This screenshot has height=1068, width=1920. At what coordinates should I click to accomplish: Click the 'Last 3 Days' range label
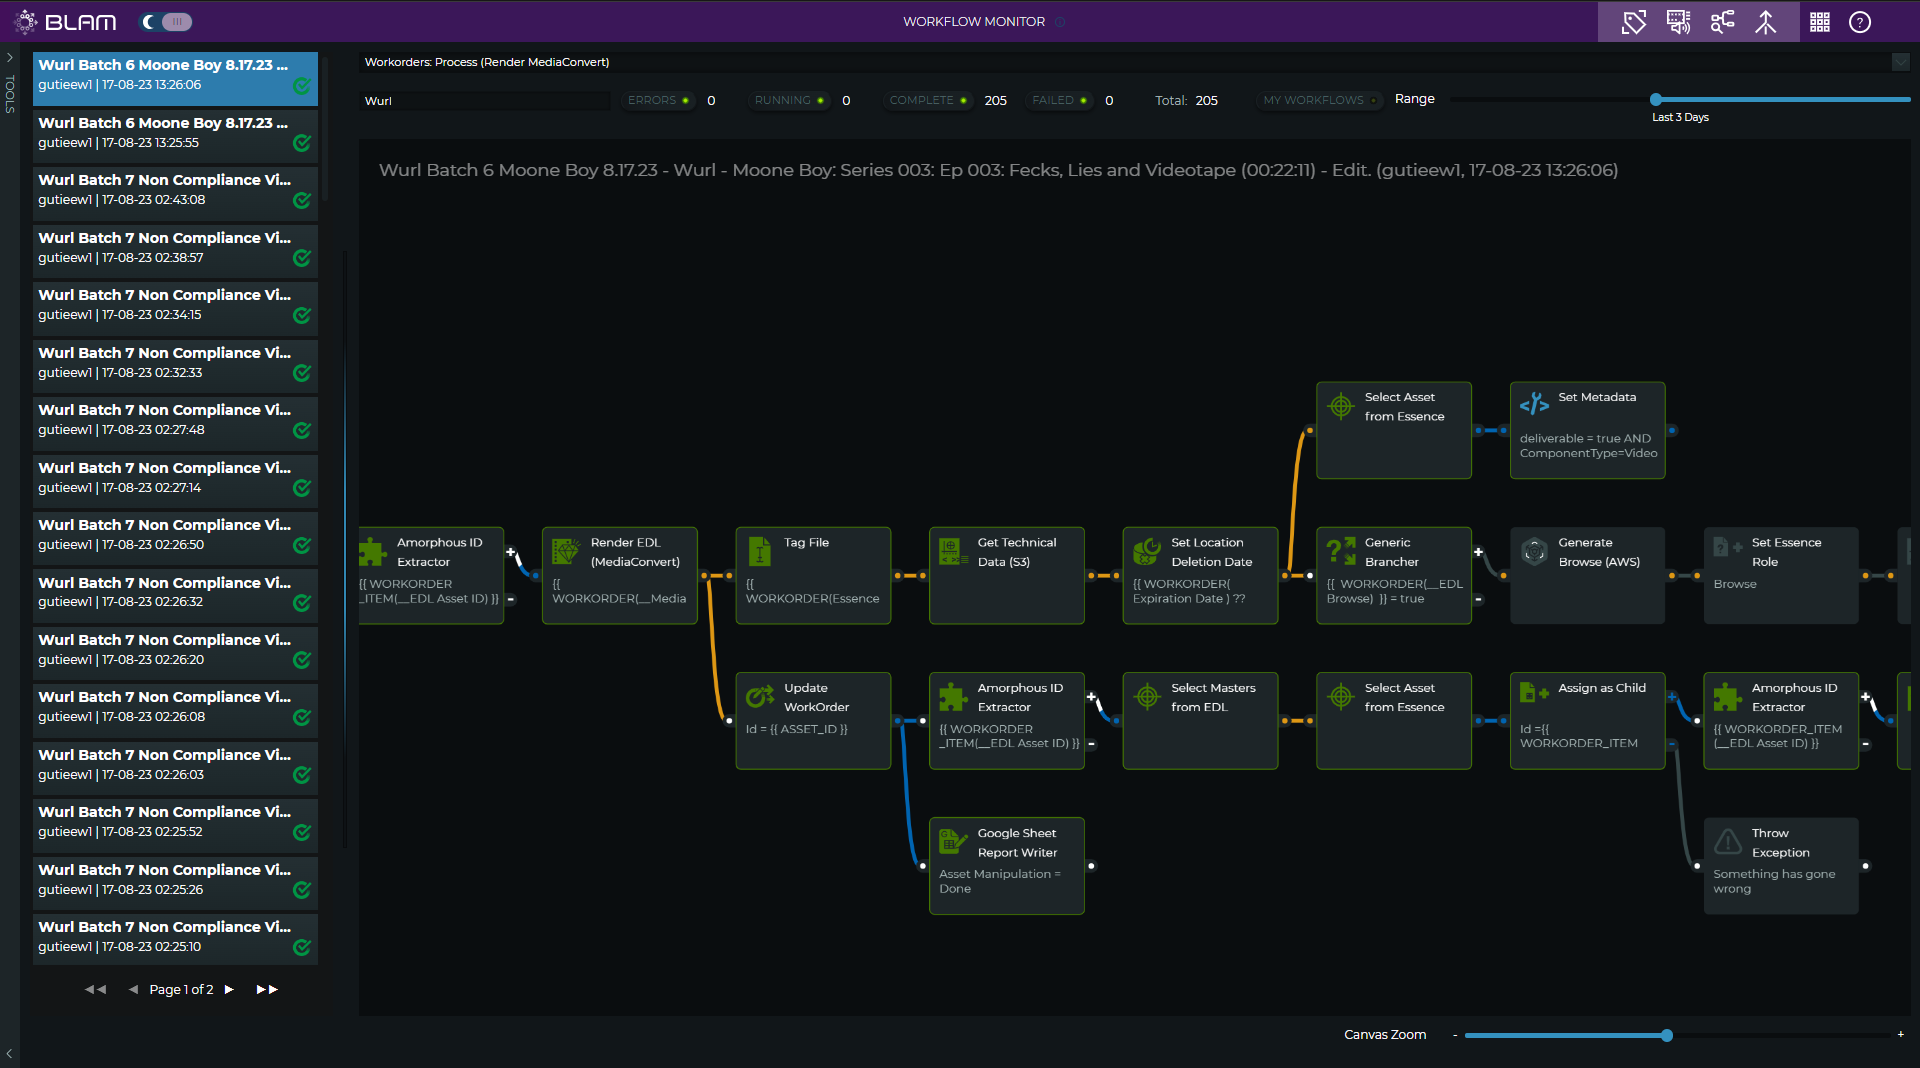[1680, 118]
